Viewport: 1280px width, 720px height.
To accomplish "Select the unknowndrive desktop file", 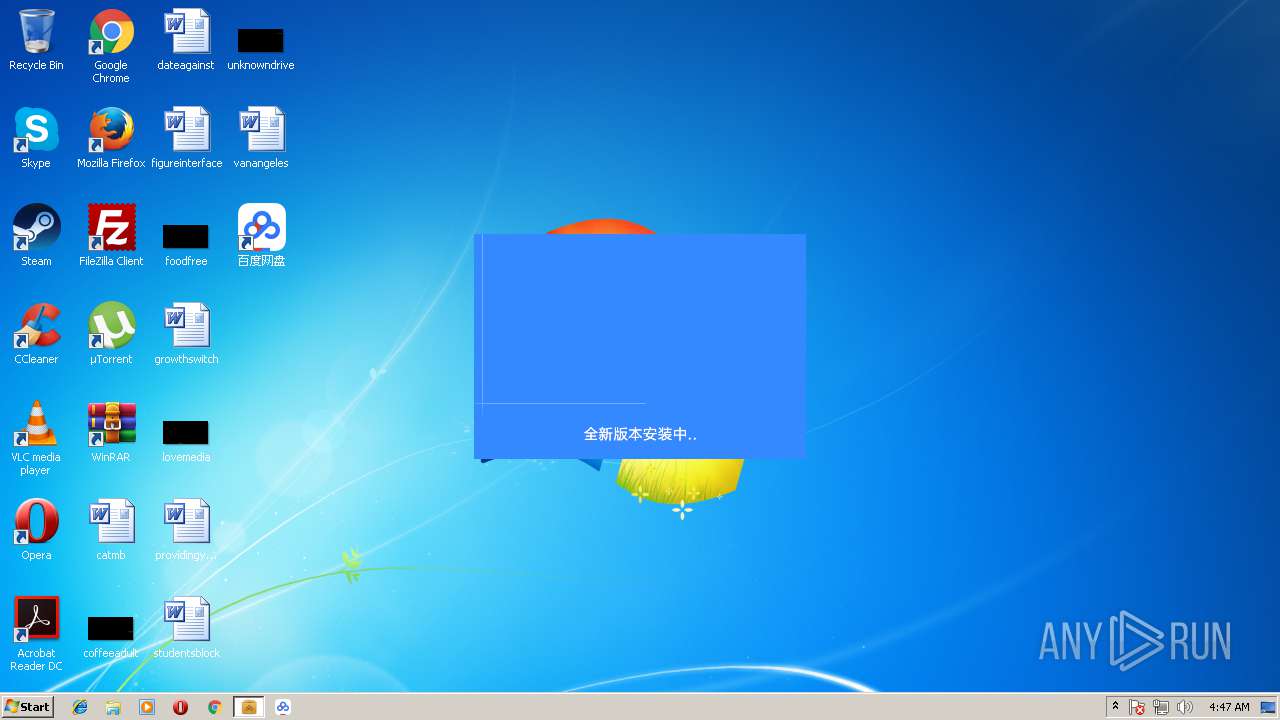I will click(x=261, y=48).
